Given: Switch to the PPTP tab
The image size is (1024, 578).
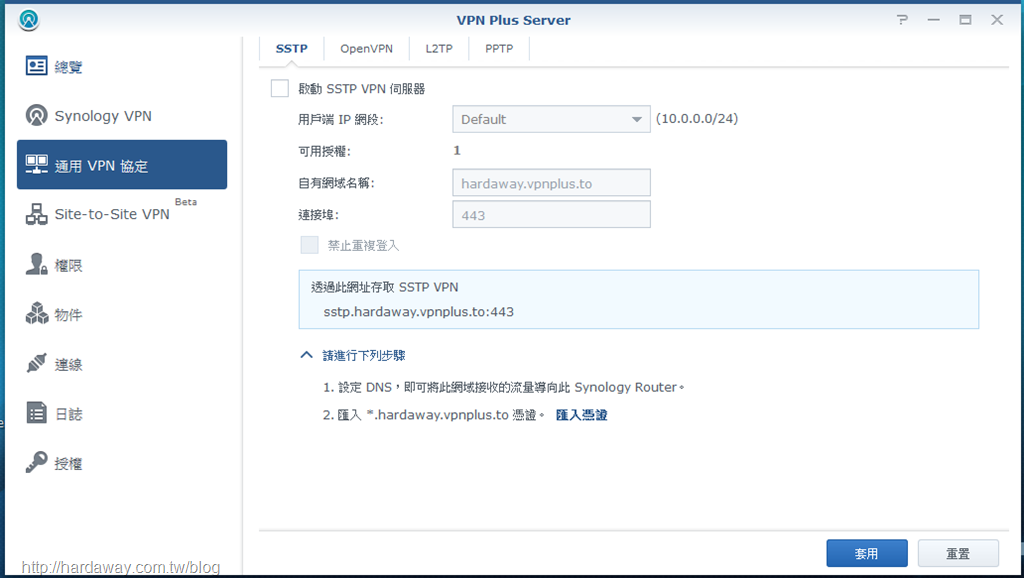Looking at the screenshot, I should pyautogui.click(x=499, y=48).
